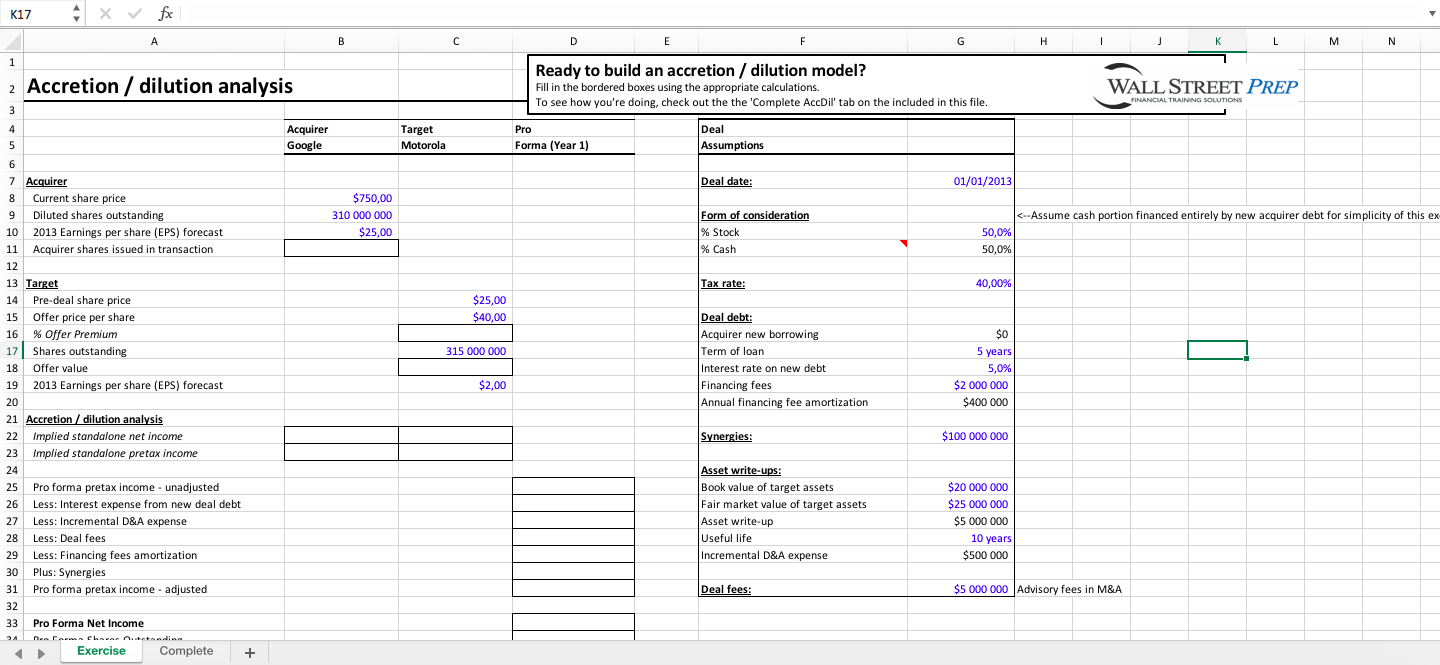Click the Advisory fees in M&A note
The width and height of the screenshot is (1440, 665).
tap(1069, 589)
